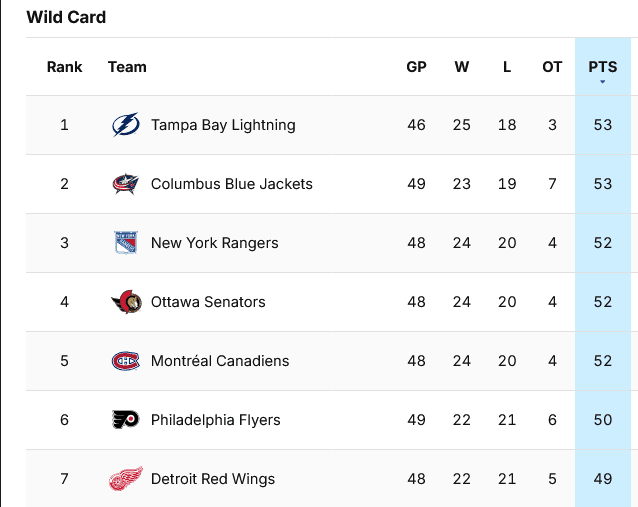
Task: Click the Team column header
Action: coord(127,67)
